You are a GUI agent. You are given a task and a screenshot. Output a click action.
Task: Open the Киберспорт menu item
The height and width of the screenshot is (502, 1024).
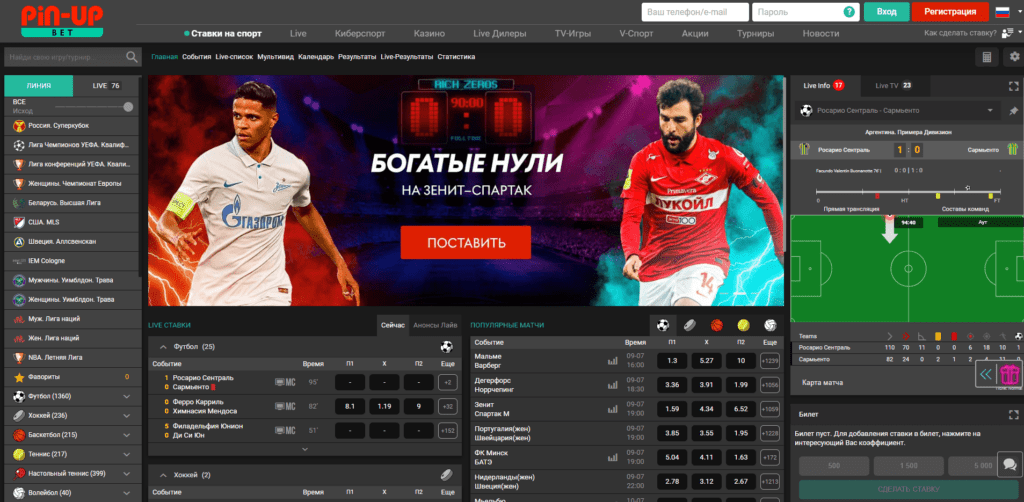pos(360,33)
